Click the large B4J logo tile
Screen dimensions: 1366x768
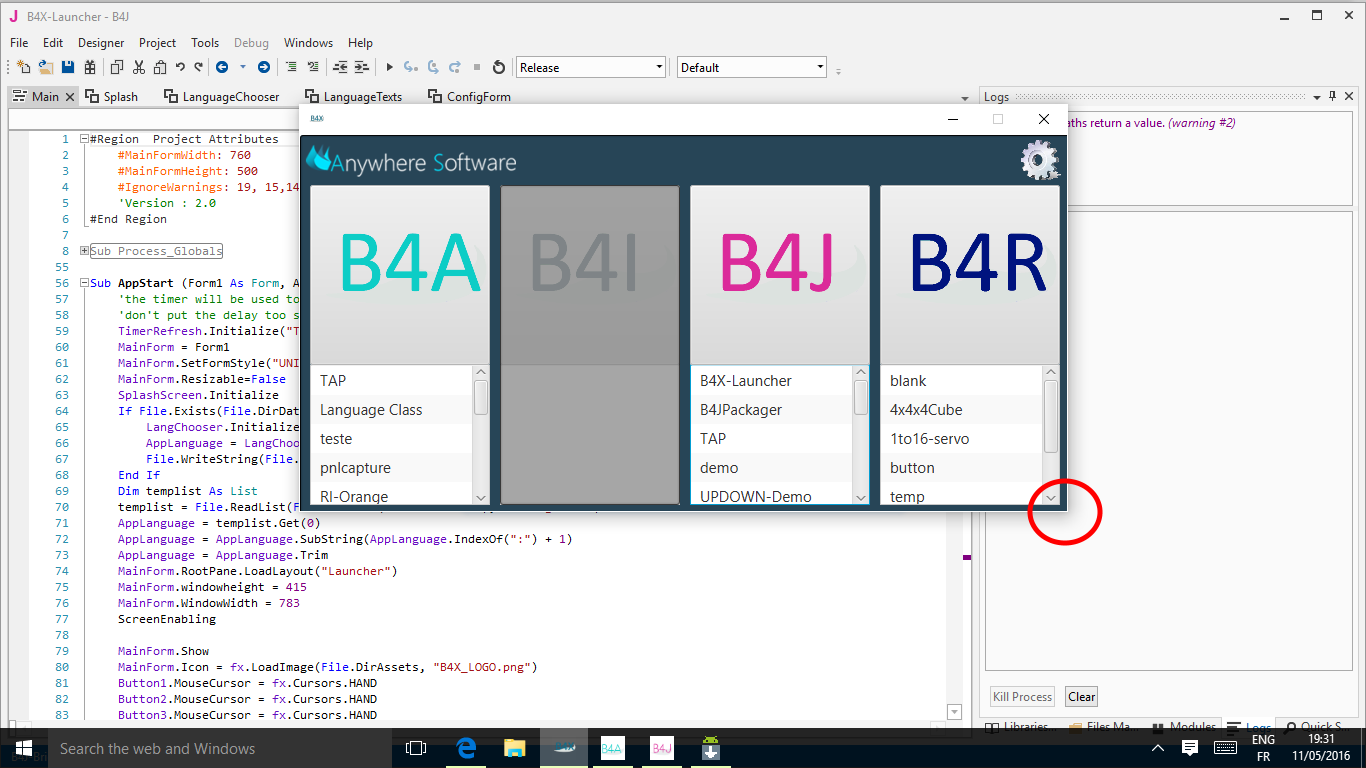pyautogui.click(x=780, y=275)
